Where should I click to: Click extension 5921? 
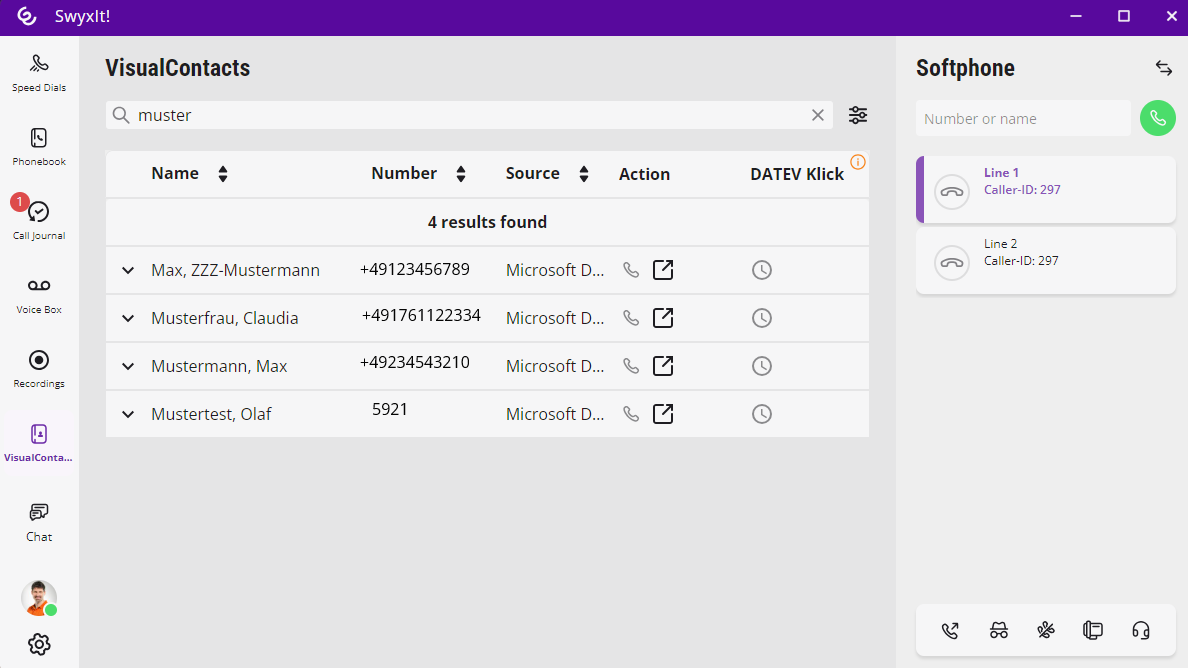pyautogui.click(x=389, y=410)
